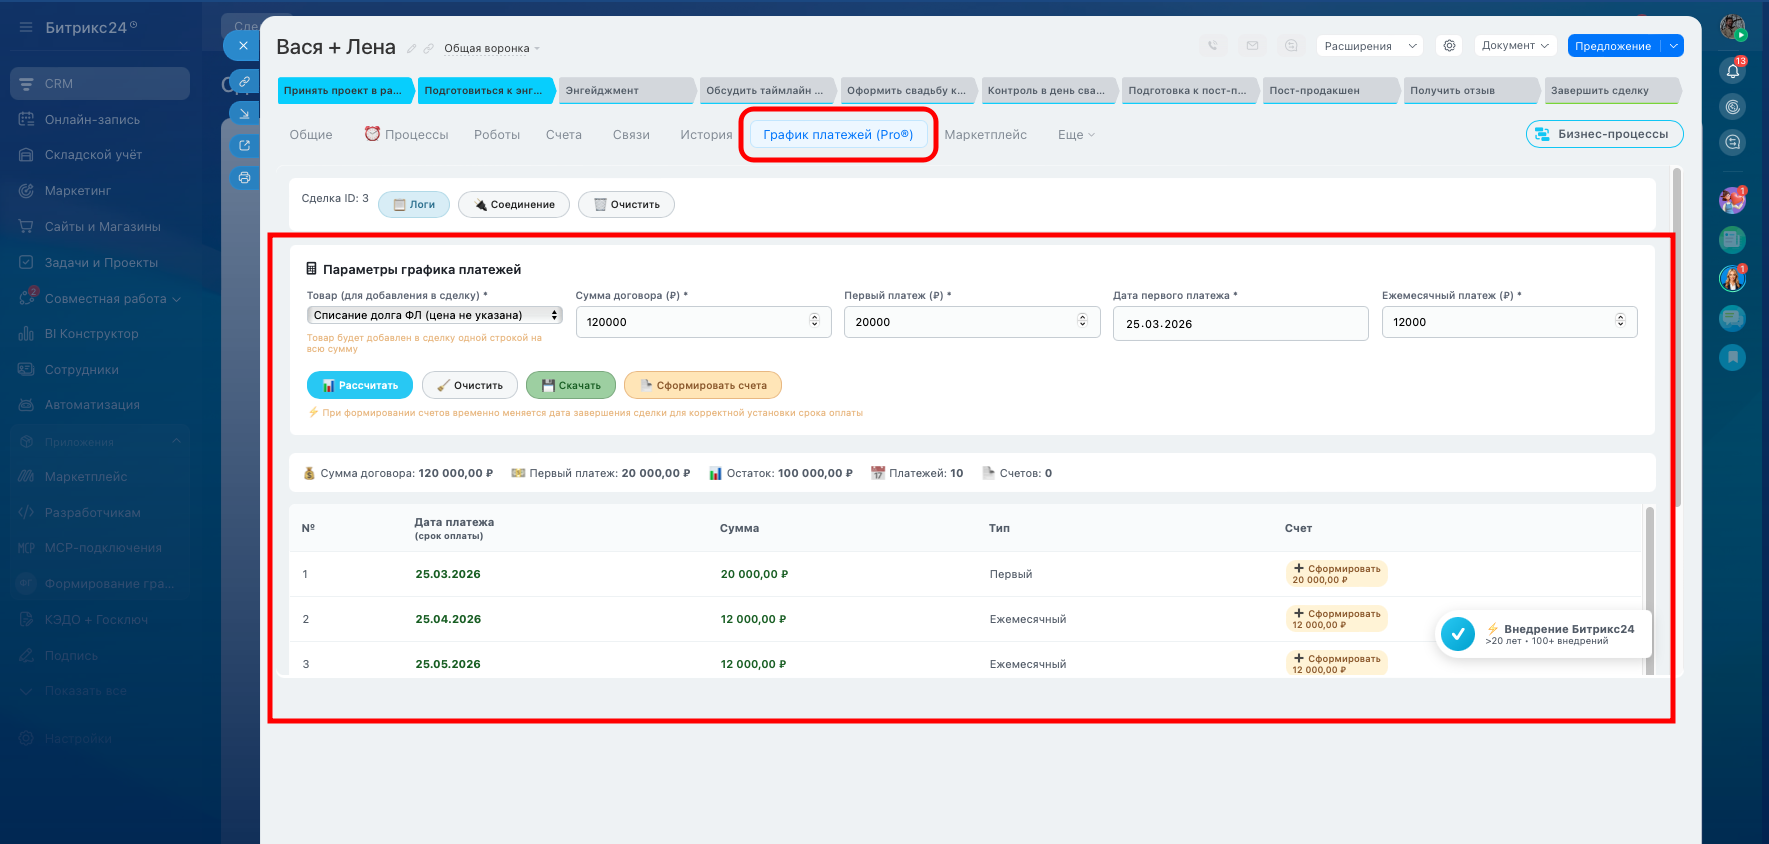The image size is (1769, 844).
Task: Expand the Расширения dropdown
Action: click(1369, 46)
